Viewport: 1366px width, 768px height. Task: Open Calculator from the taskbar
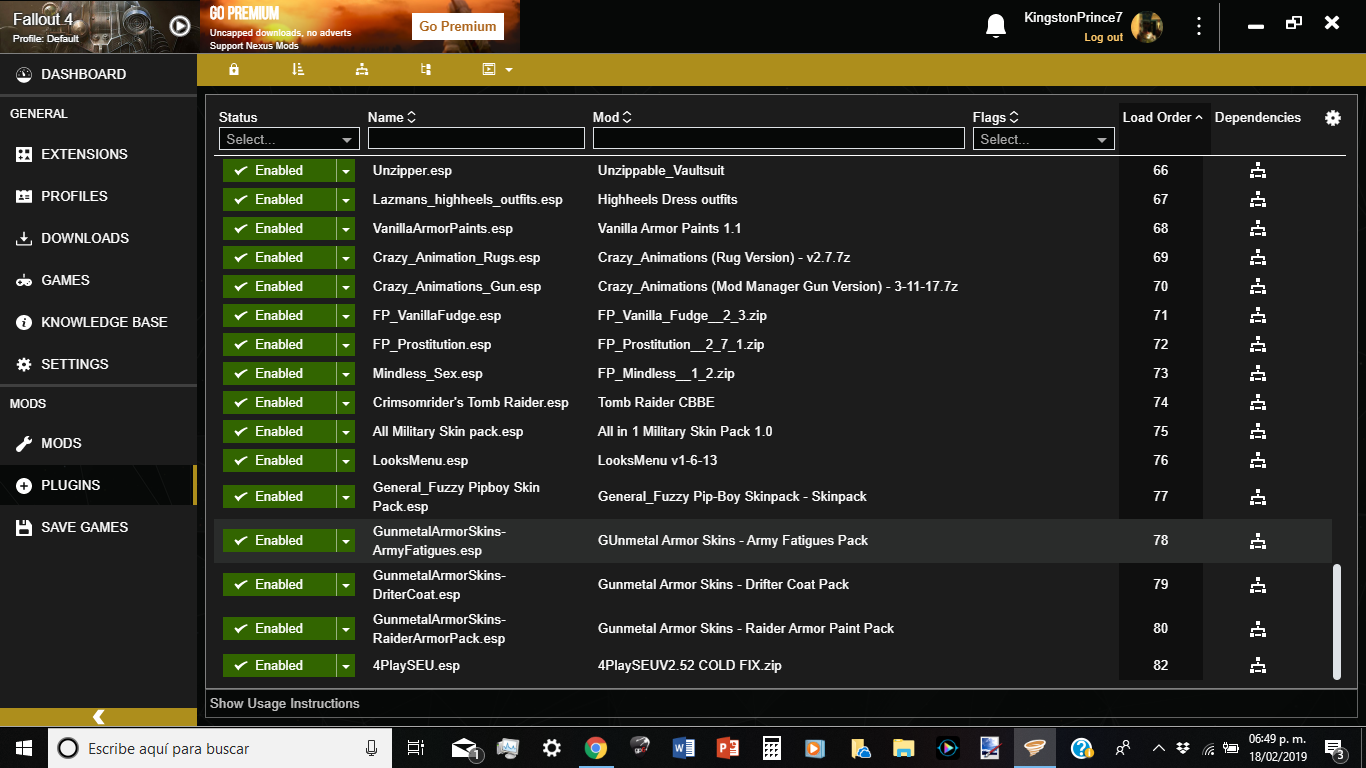(771, 748)
